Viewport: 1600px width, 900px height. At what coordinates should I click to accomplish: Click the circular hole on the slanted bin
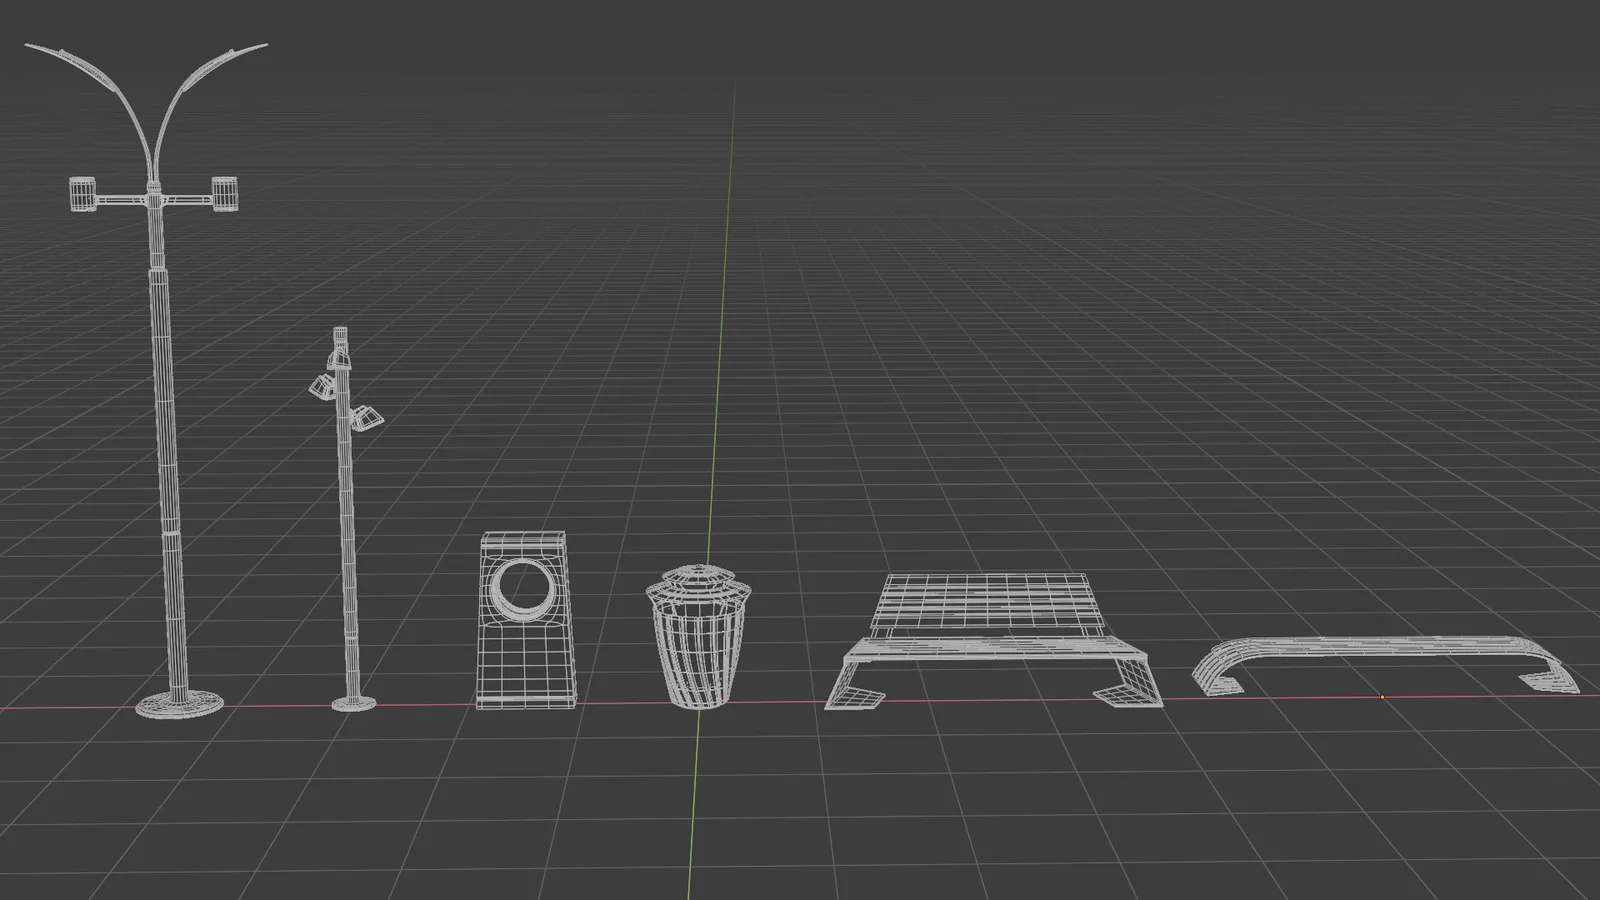coord(523,588)
